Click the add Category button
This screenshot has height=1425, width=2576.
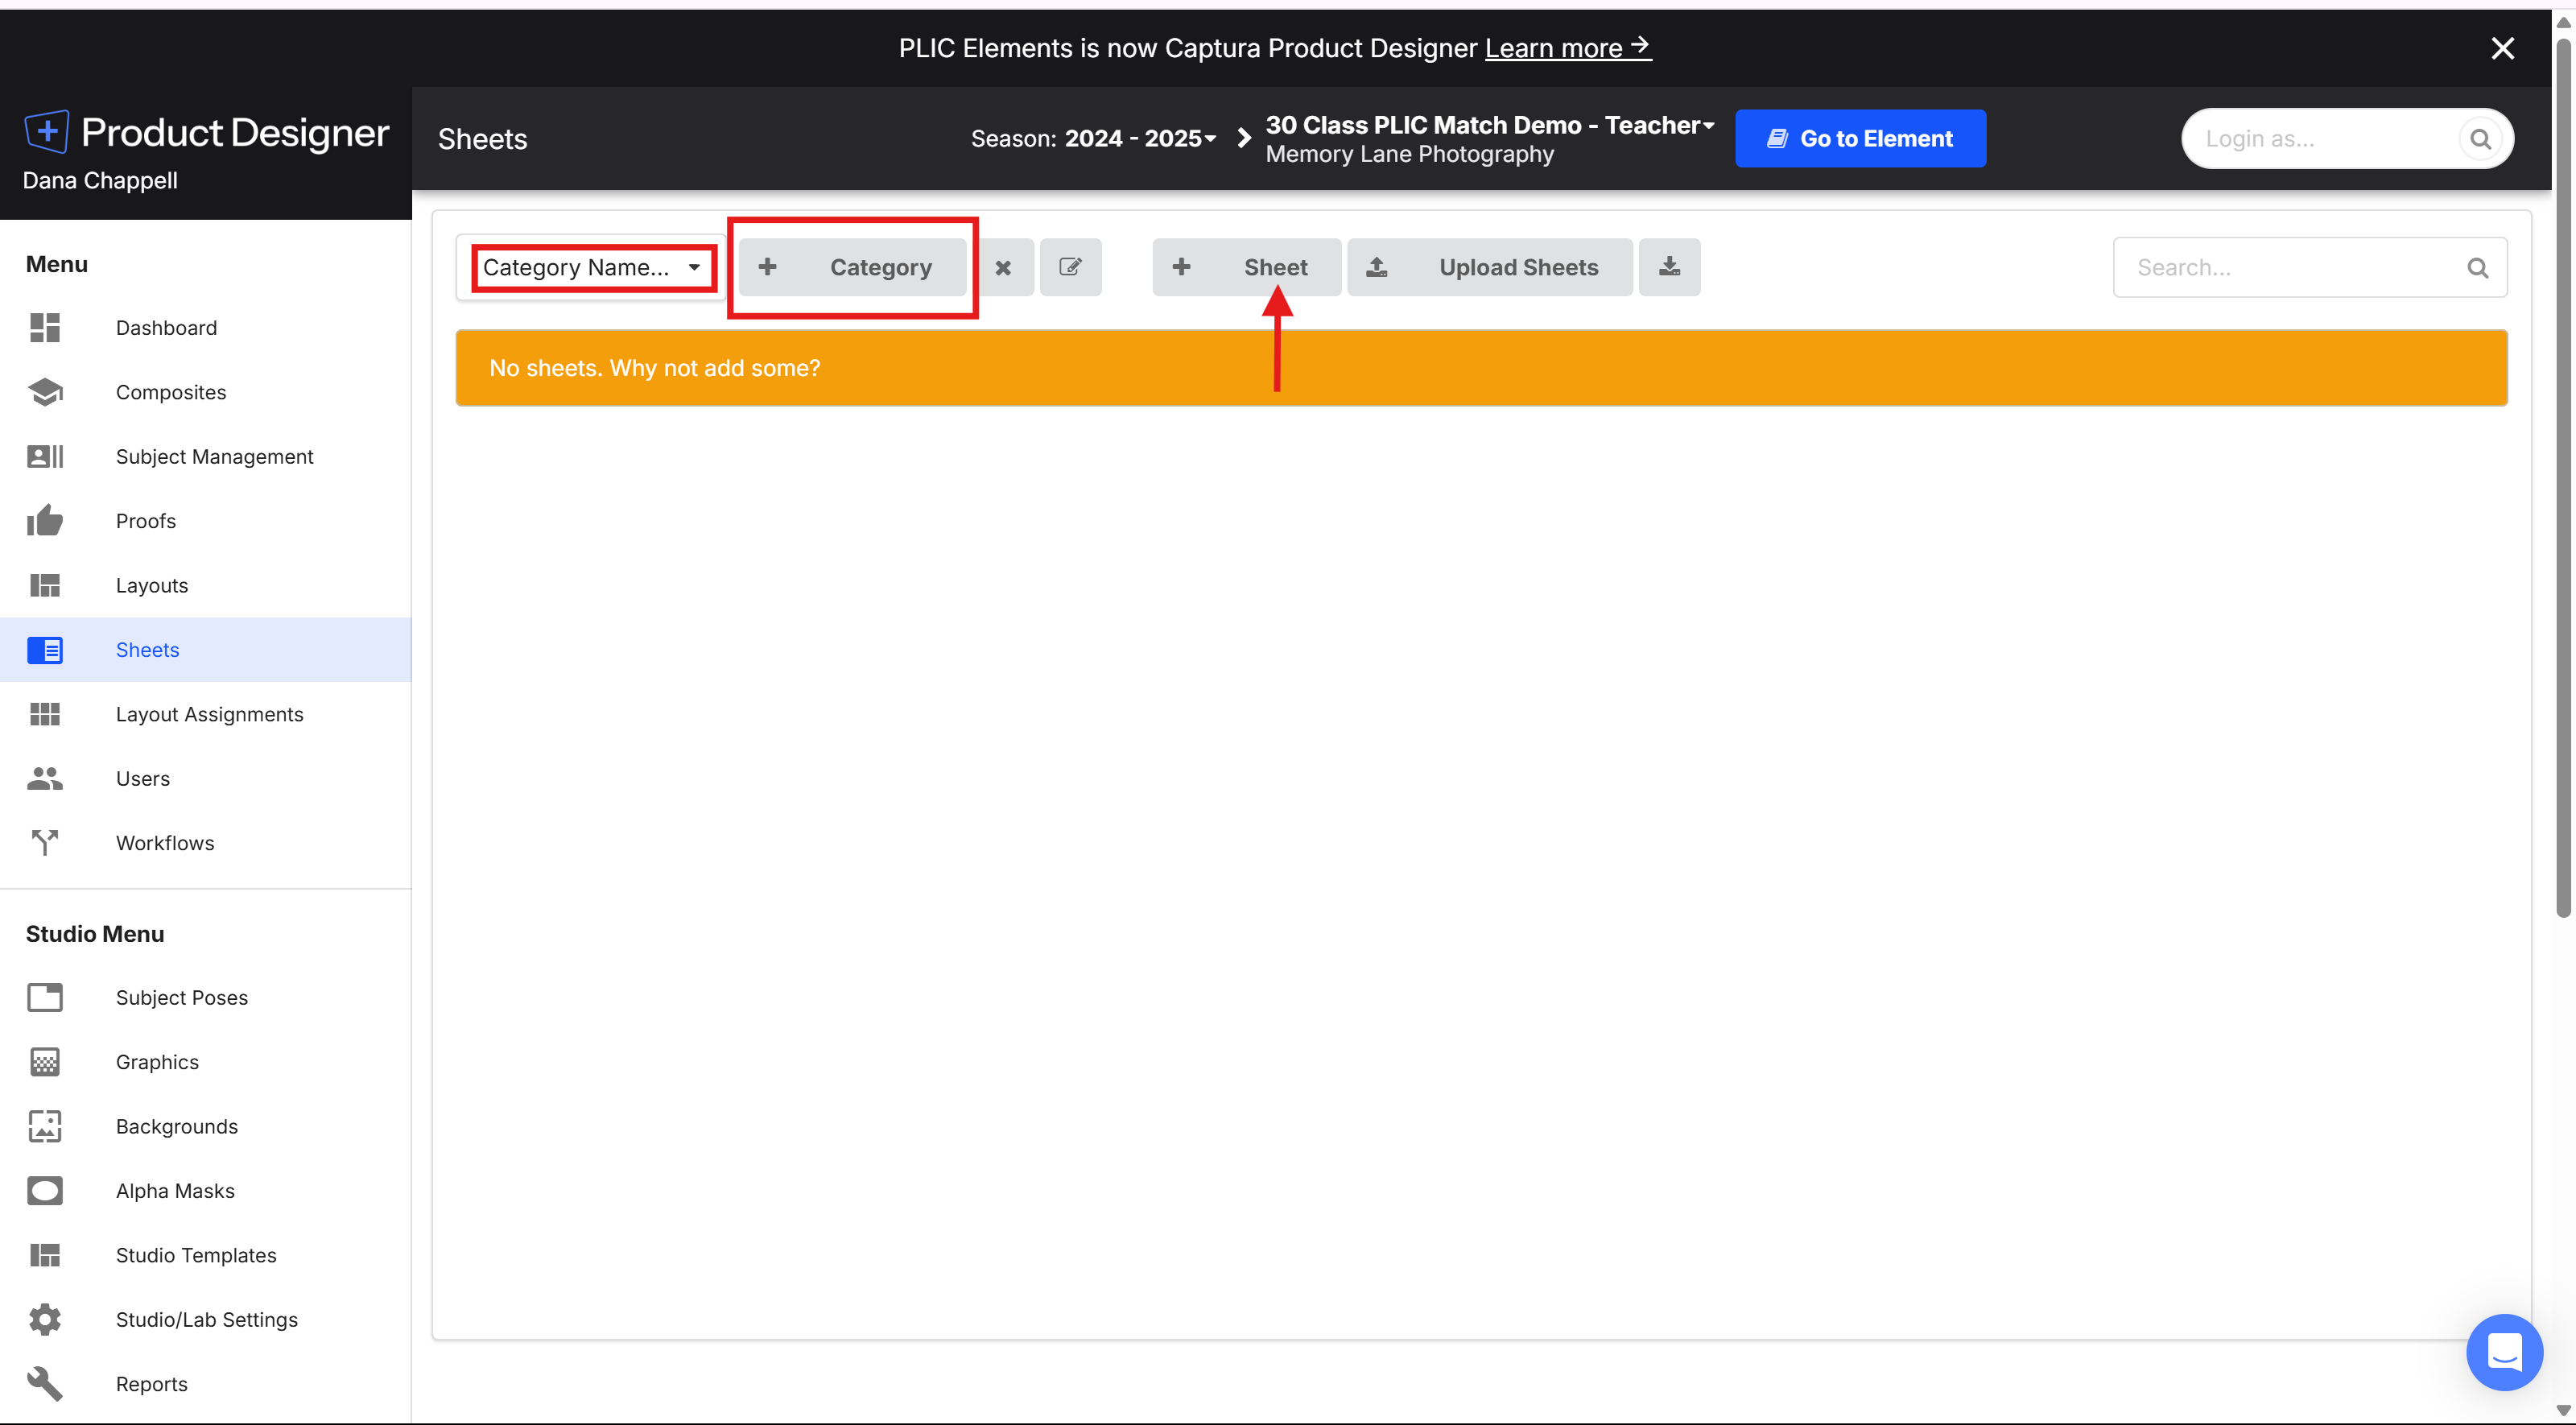[x=852, y=267]
